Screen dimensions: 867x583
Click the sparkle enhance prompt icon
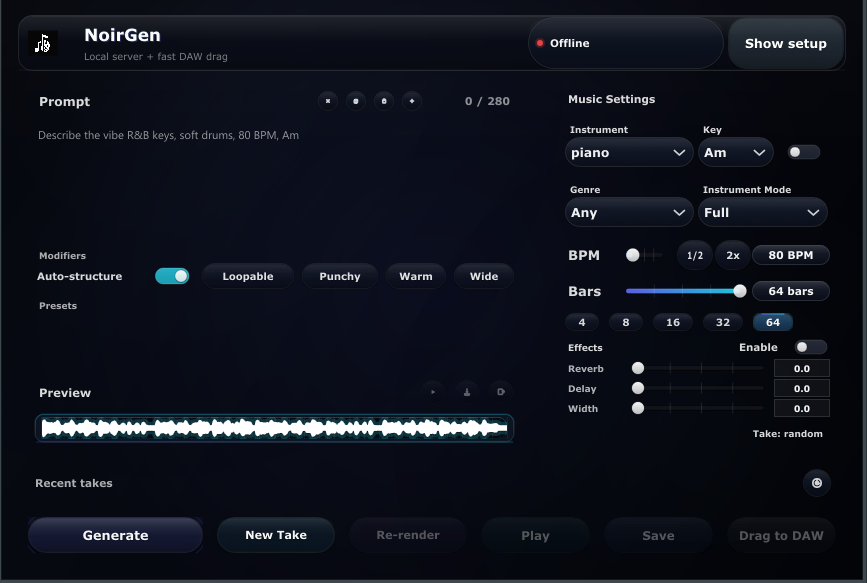pos(412,101)
